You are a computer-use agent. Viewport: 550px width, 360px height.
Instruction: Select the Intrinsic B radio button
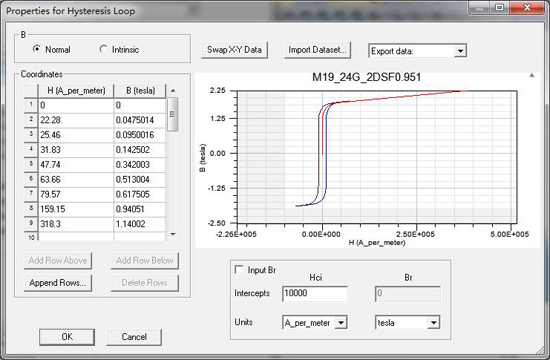pos(103,49)
